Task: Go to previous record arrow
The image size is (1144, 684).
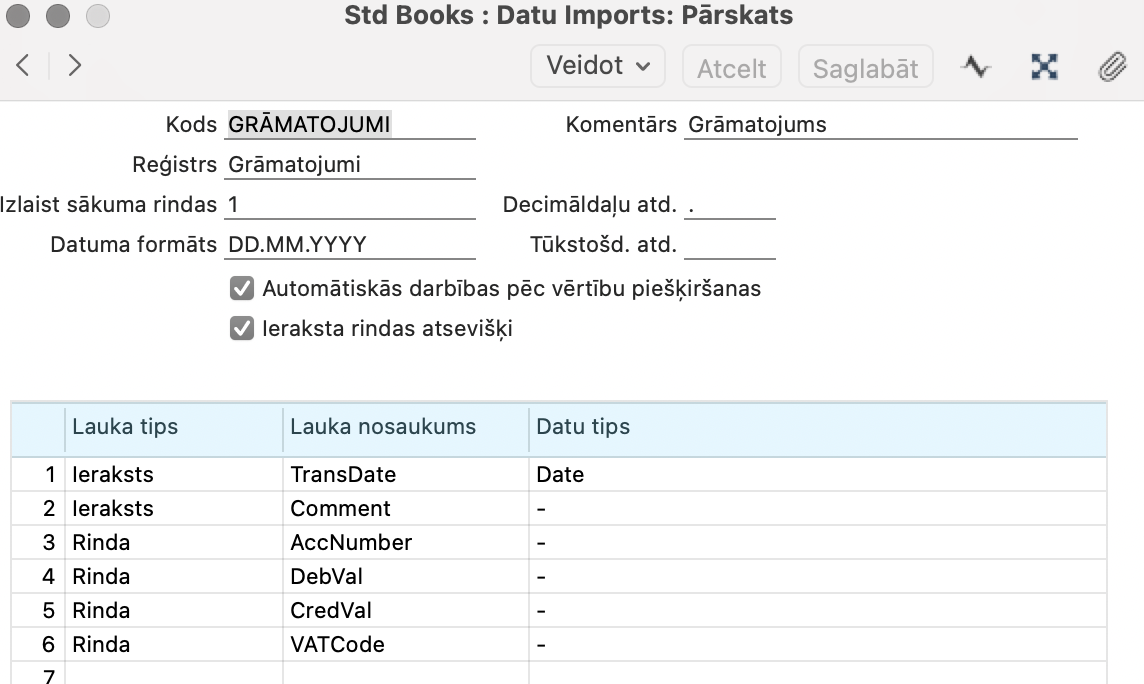Action: [23, 66]
